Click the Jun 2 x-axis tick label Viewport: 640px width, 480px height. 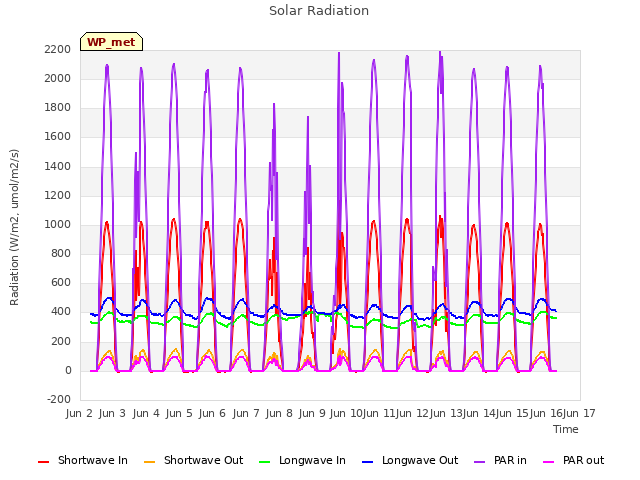tap(79, 413)
